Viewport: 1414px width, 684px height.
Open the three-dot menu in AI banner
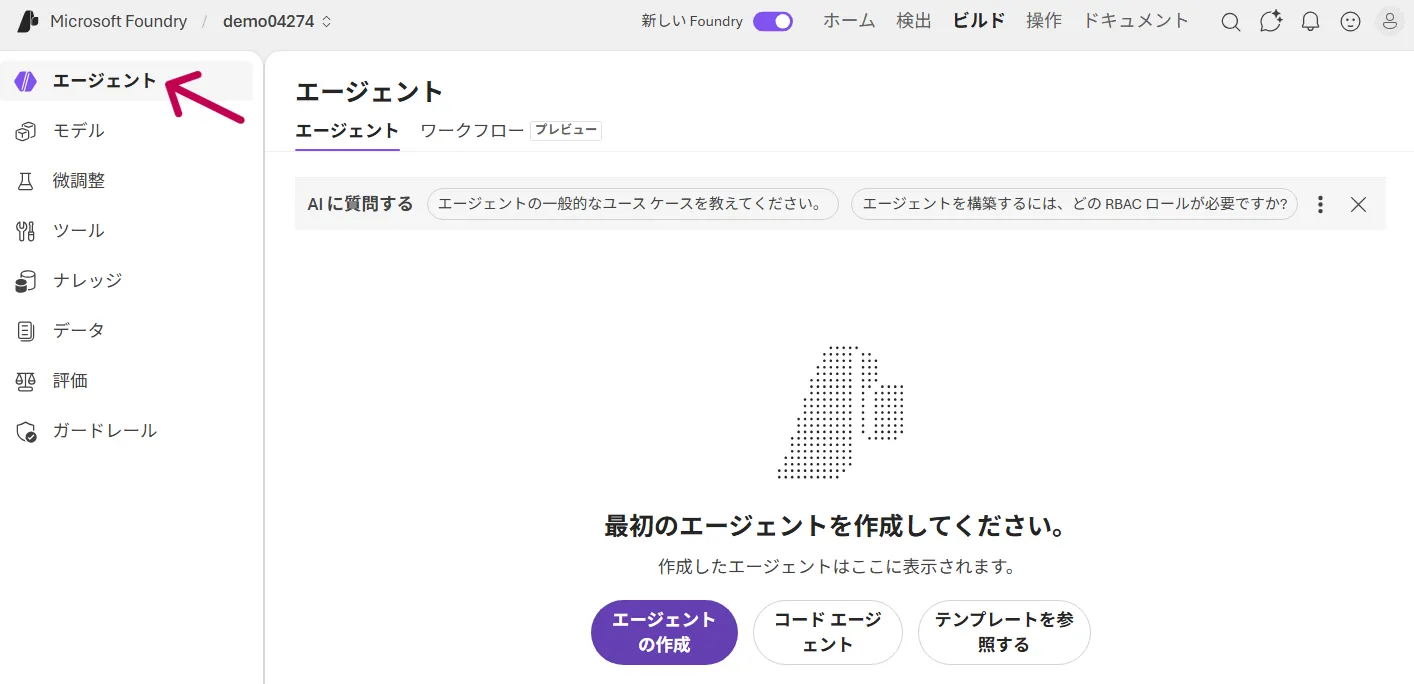click(x=1321, y=204)
